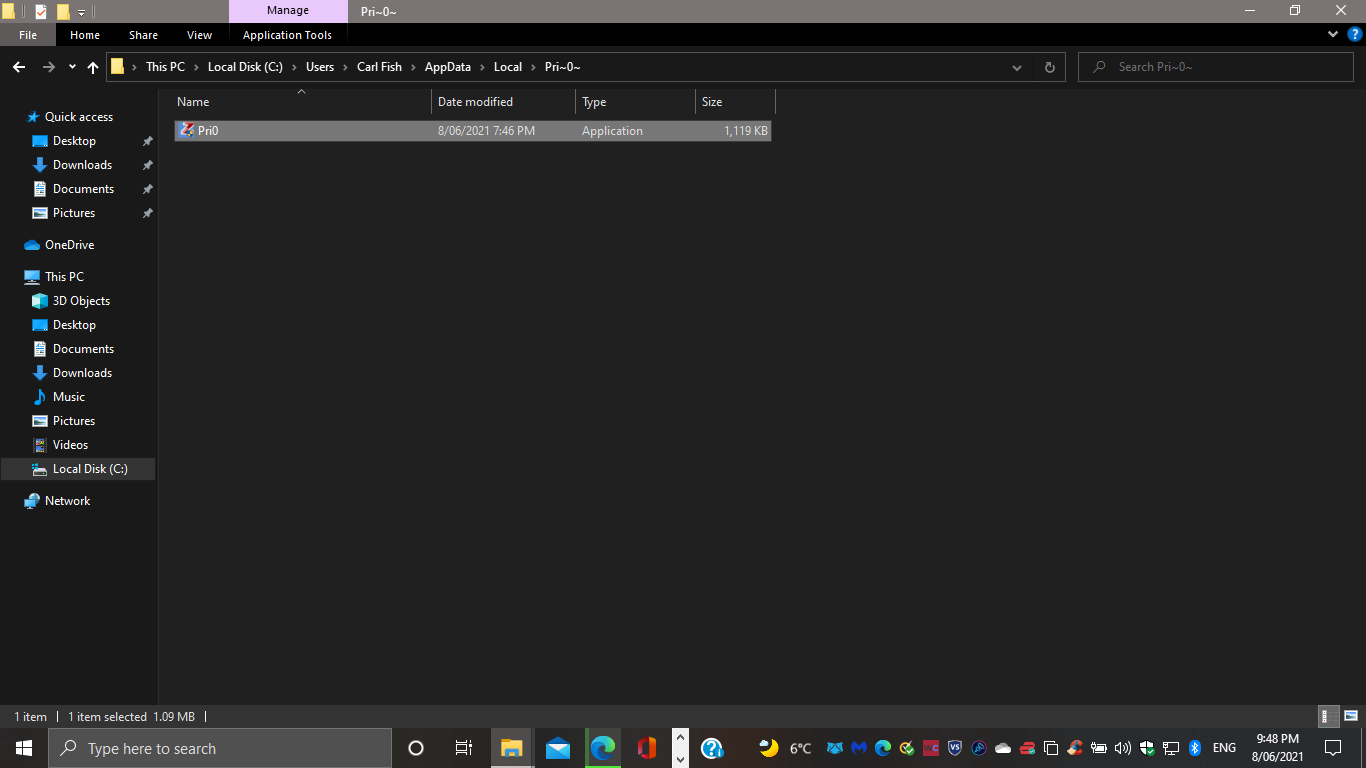This screenshot has width=1366, height=768.
Task: Open the Application Tools tab
Action: 287,35
